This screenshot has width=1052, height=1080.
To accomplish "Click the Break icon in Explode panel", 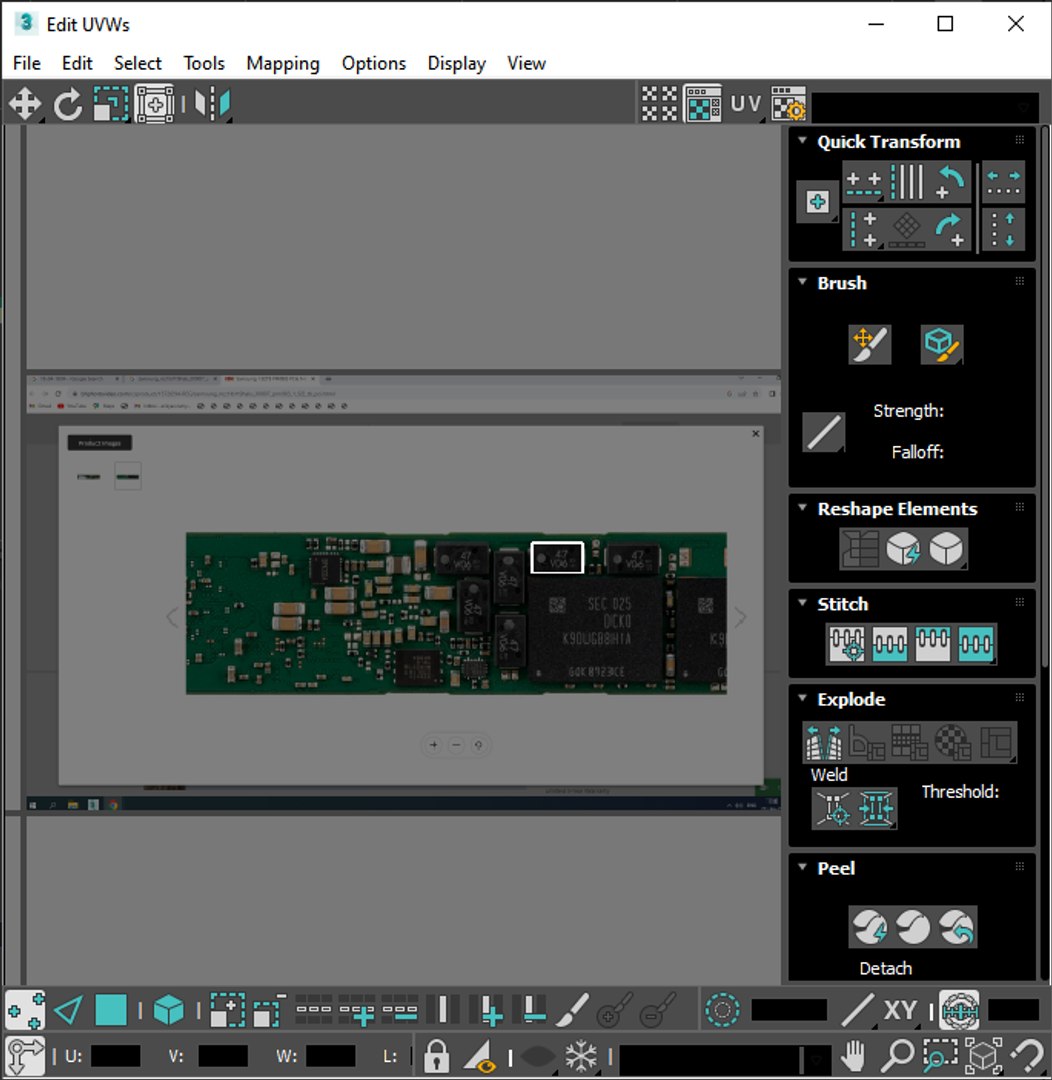I will point(824,742).
